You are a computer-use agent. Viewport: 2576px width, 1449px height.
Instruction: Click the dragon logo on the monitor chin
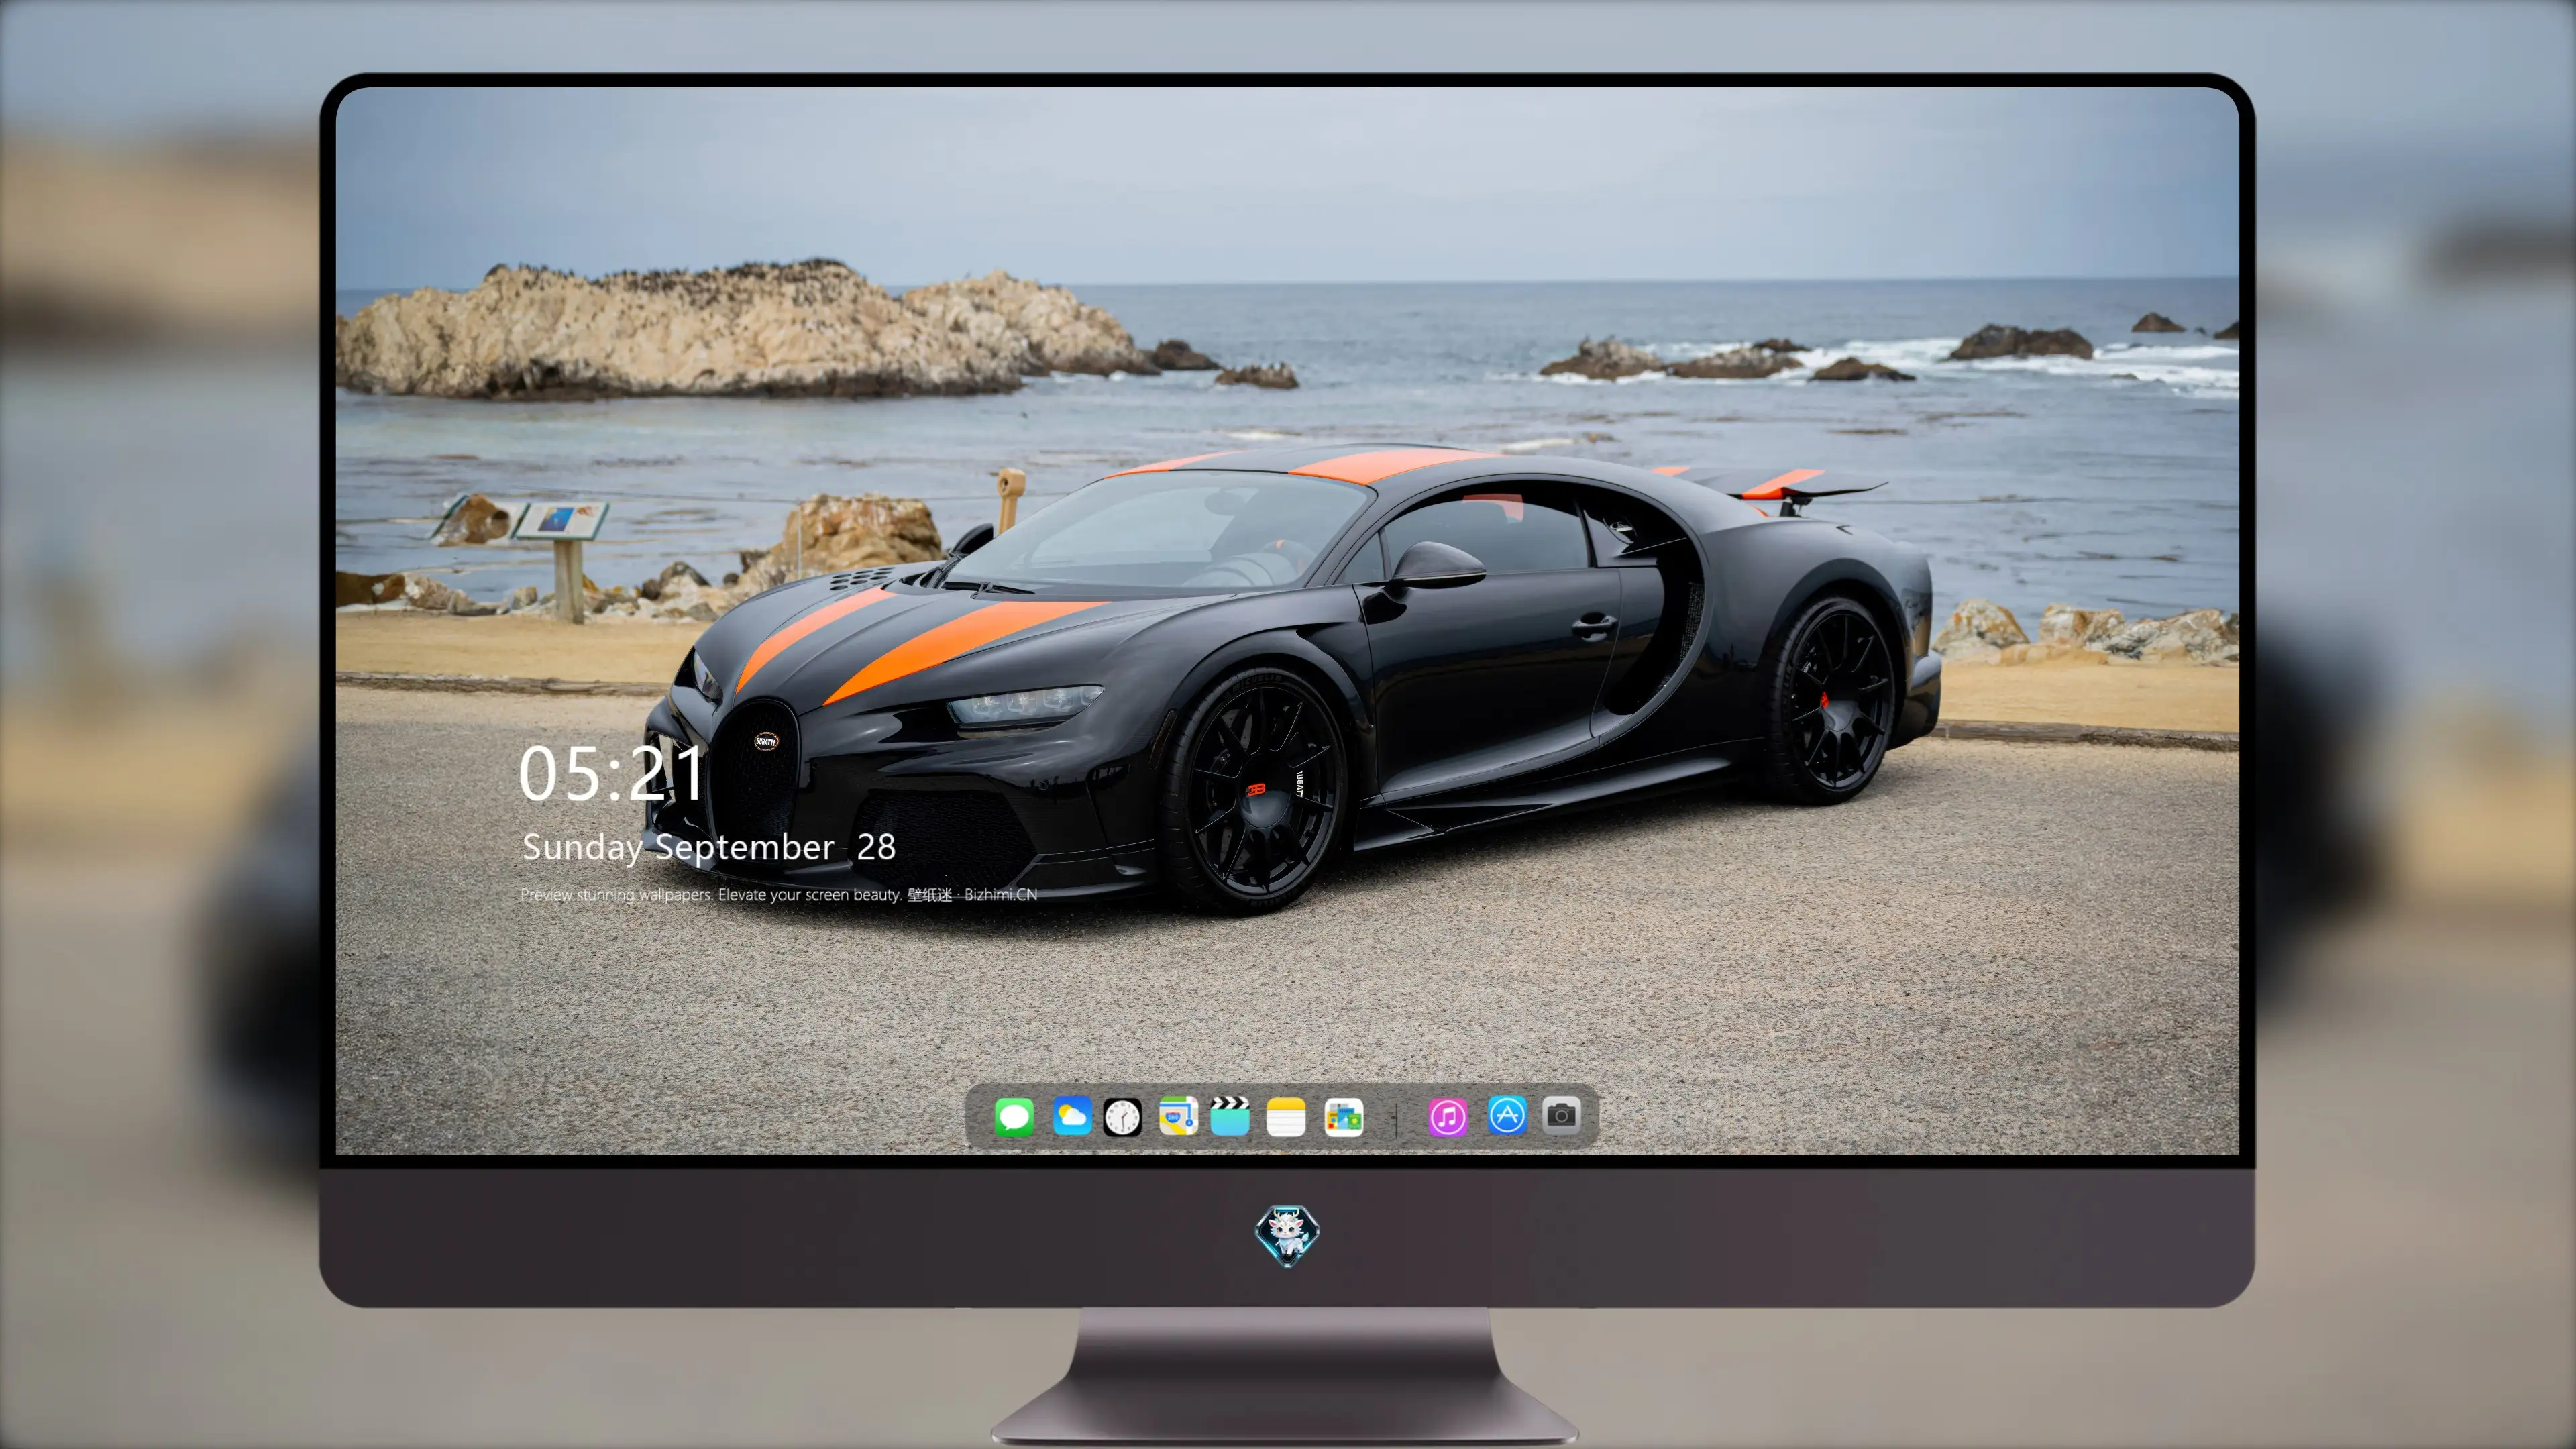tap(1287, 1236)
